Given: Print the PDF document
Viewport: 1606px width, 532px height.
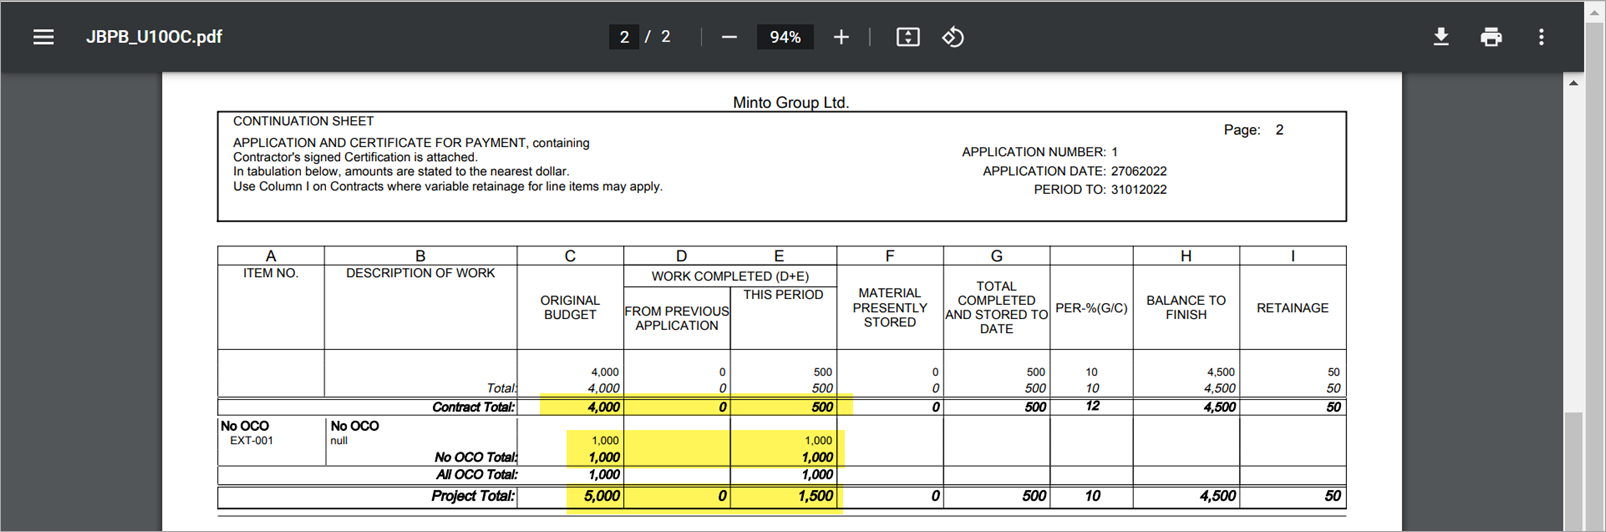Looking at the screenshot, I should 1491,37.
